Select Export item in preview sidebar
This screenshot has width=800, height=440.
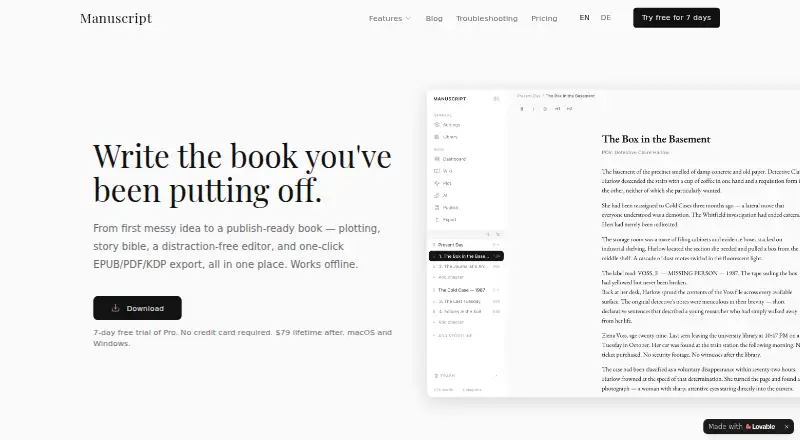click(x=445, y=220)
